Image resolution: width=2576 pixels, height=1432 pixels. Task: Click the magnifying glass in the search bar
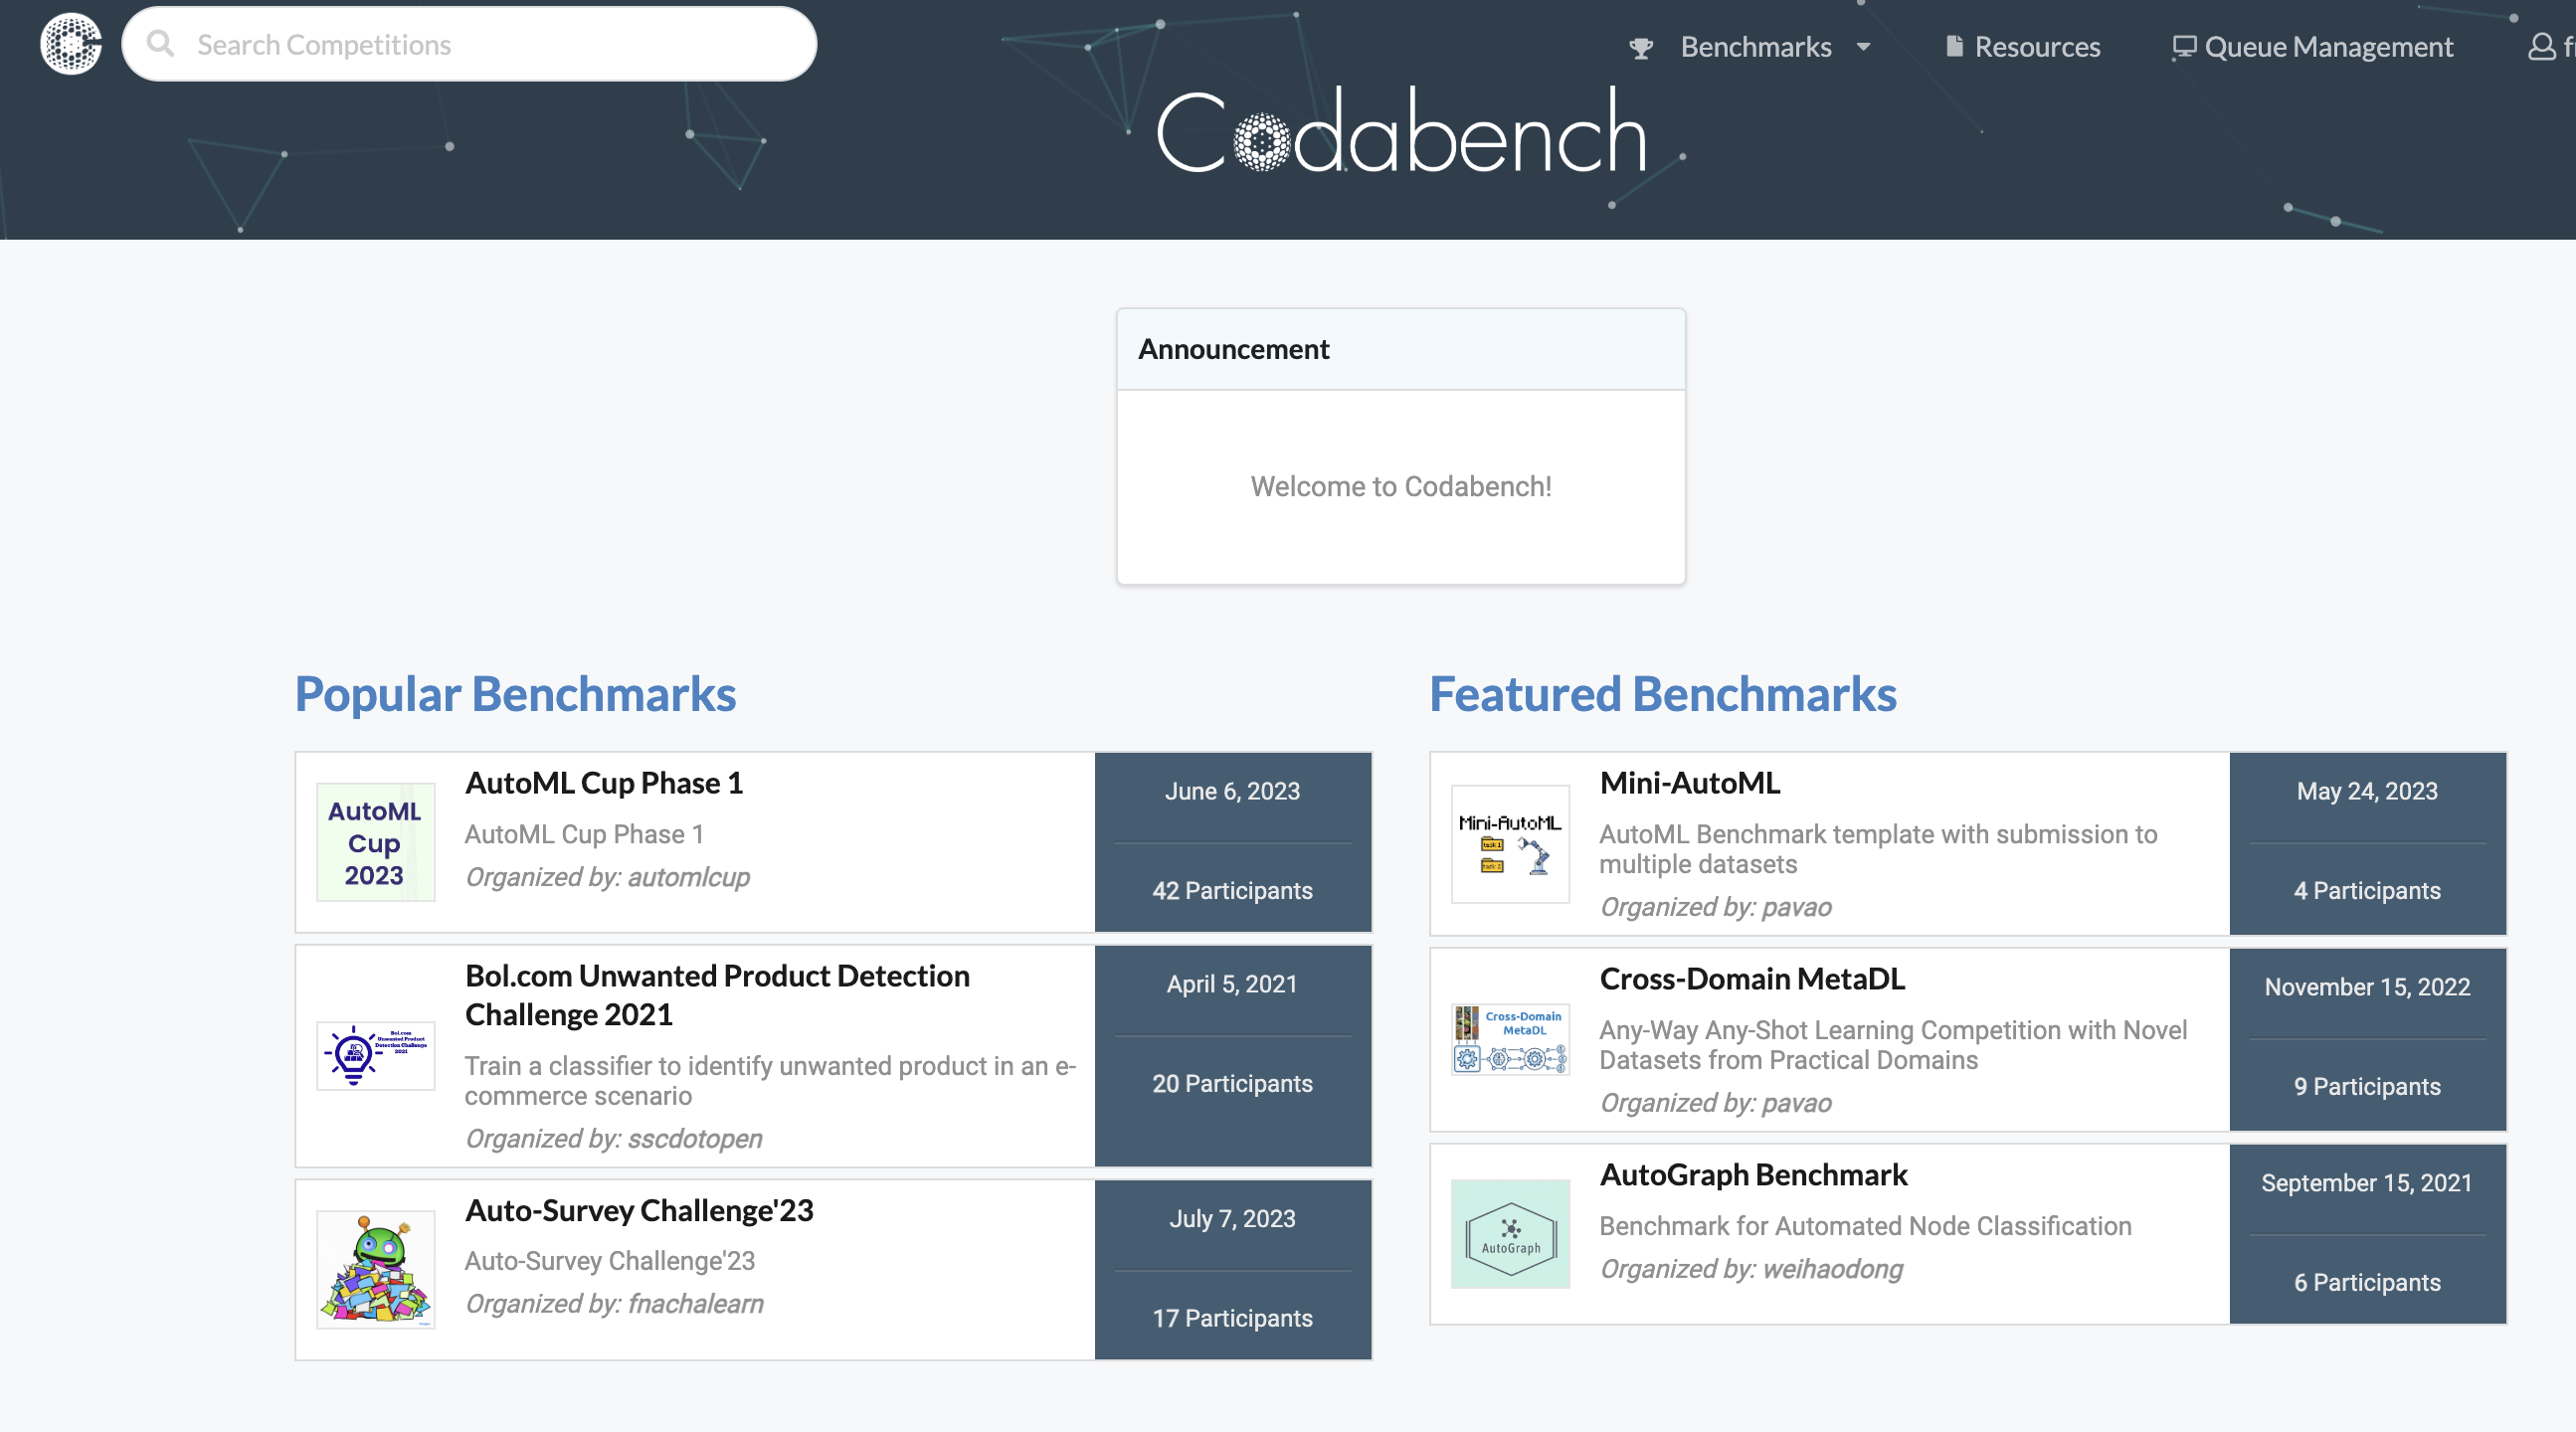[x=163, y=44]
